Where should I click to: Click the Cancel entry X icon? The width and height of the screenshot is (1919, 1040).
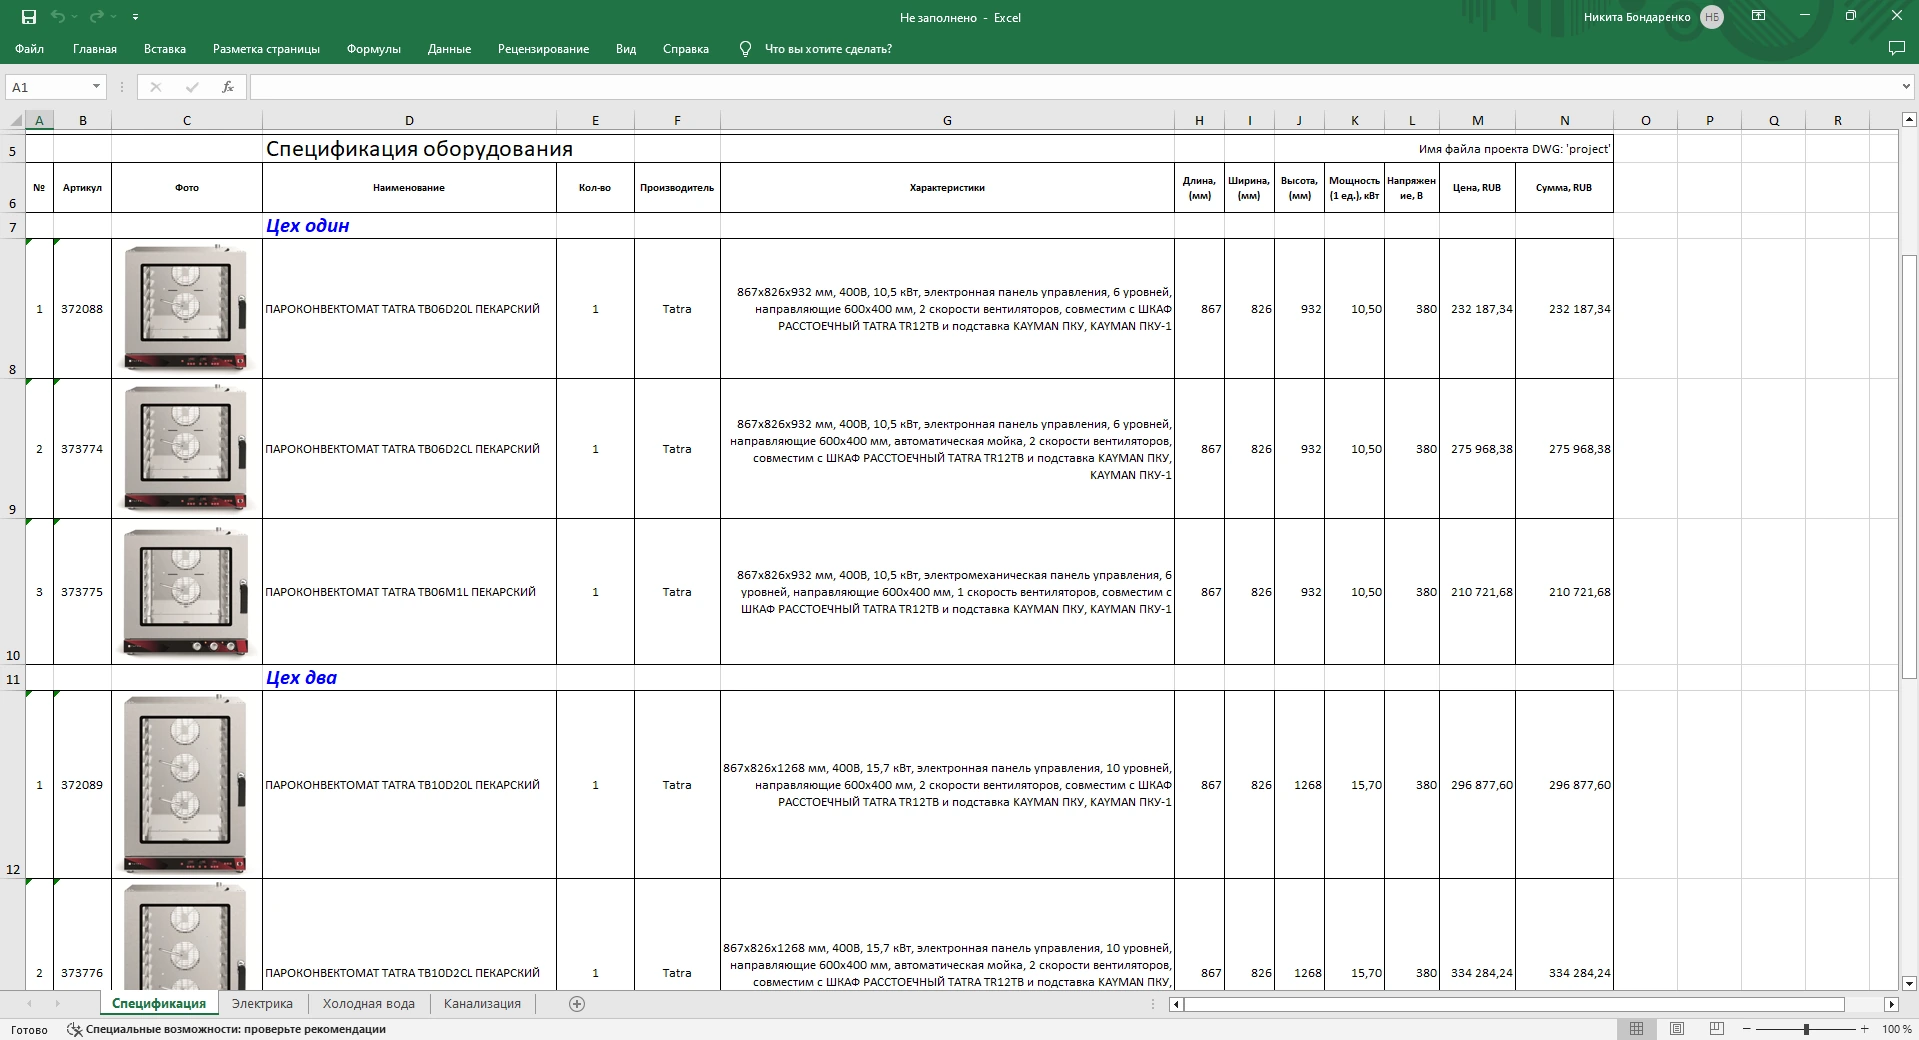coord(156,87)
